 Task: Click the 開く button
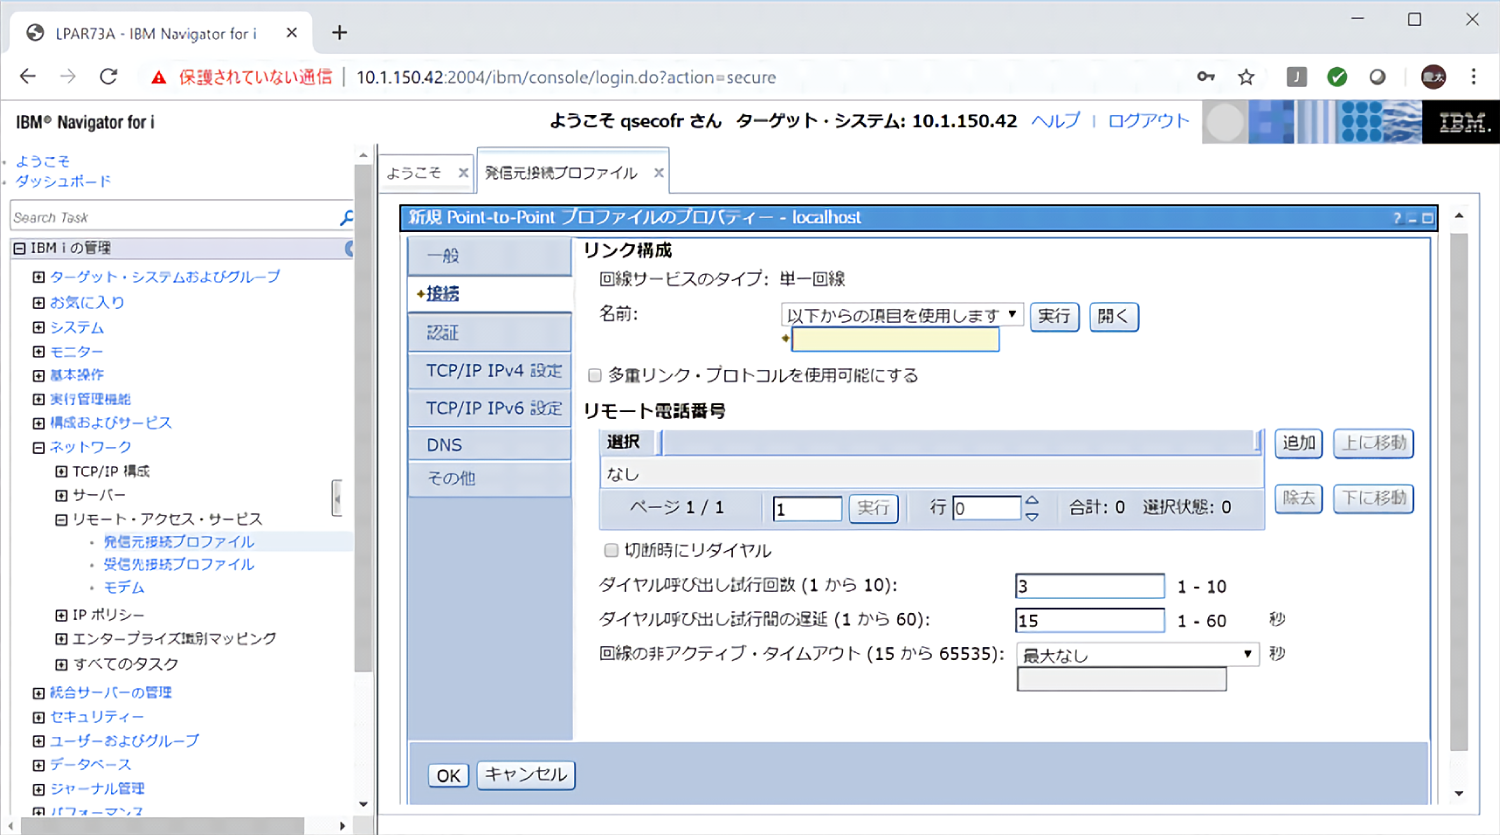1113,317
